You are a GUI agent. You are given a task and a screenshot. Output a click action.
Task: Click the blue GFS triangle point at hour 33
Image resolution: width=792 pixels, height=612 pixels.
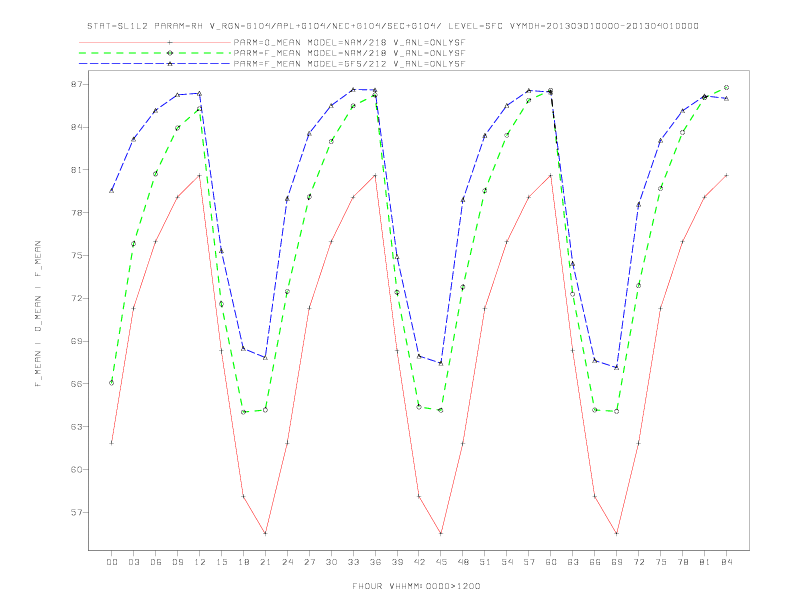(x=353, y=89)
